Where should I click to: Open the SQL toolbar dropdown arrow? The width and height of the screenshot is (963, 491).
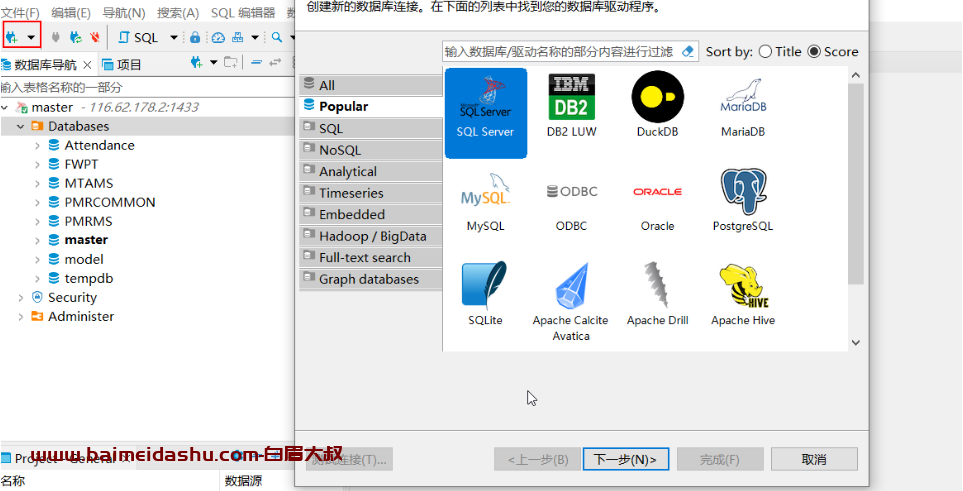(173, 38)
